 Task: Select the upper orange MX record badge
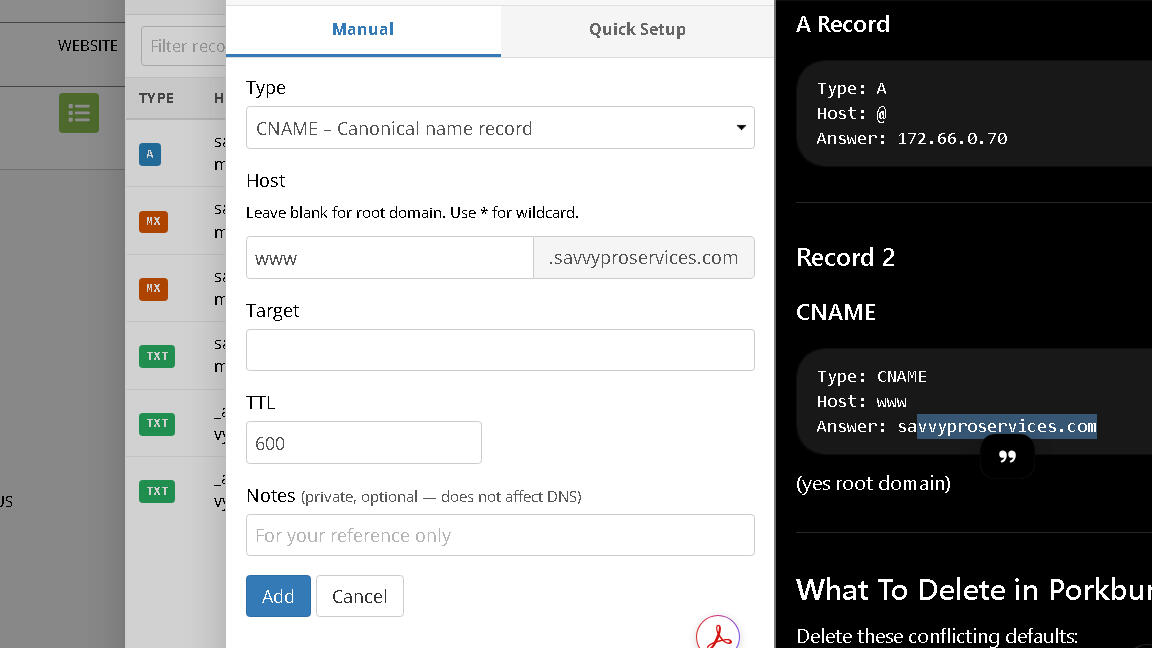click(153, 221)
